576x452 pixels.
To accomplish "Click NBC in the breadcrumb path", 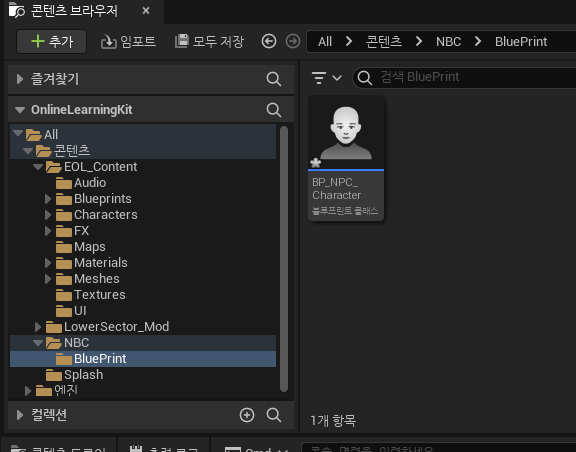I will [x=448, y=42].
